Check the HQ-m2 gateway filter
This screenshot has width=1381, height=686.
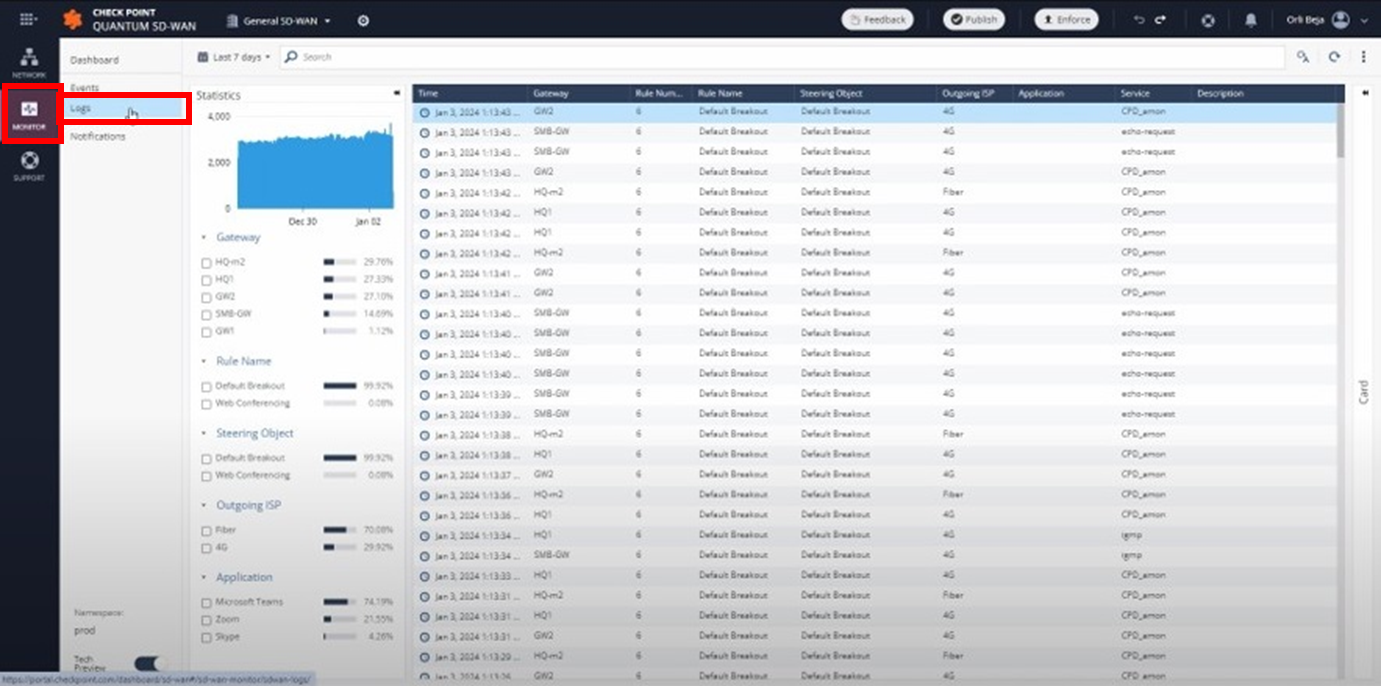pyautogui.click(x=206, y=262)
